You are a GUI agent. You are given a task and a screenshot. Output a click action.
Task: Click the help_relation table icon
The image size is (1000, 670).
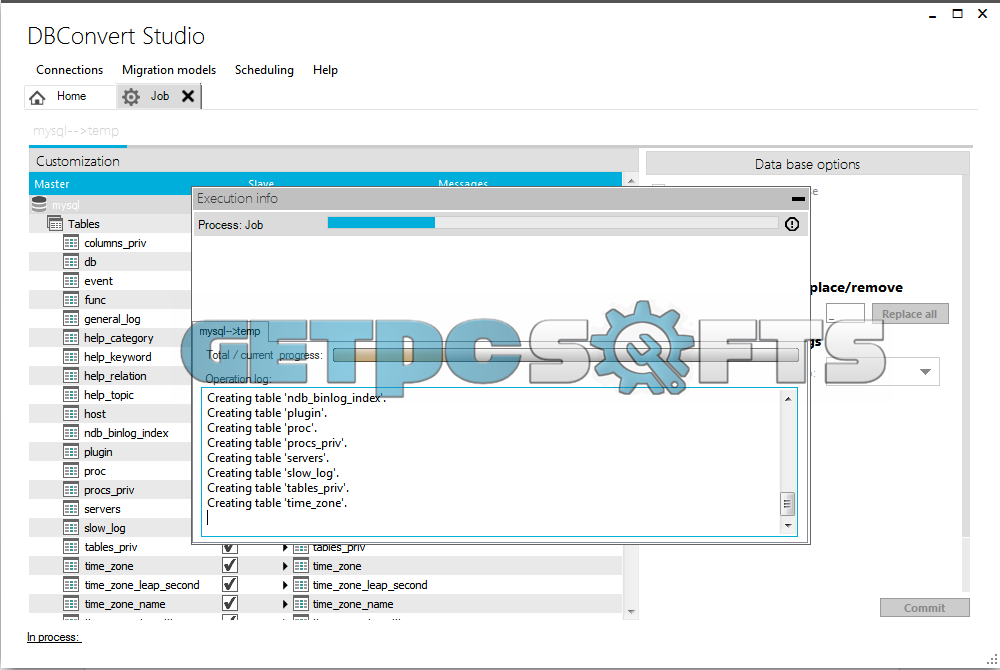[x=71, y=375]
